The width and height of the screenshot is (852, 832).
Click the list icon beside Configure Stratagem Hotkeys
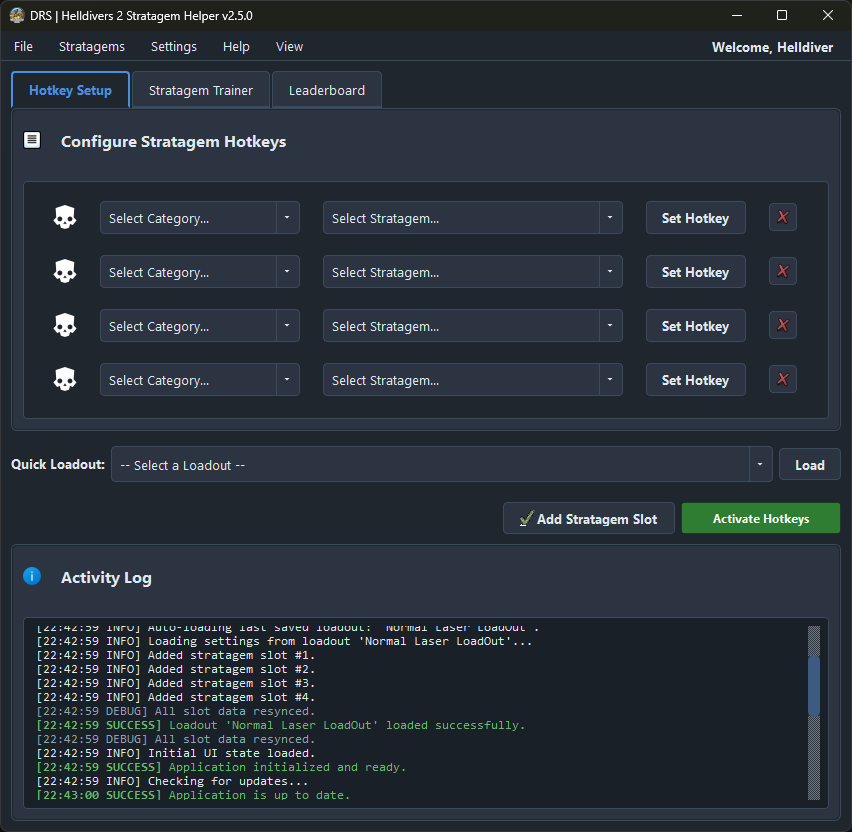click(x=32, y=140)
